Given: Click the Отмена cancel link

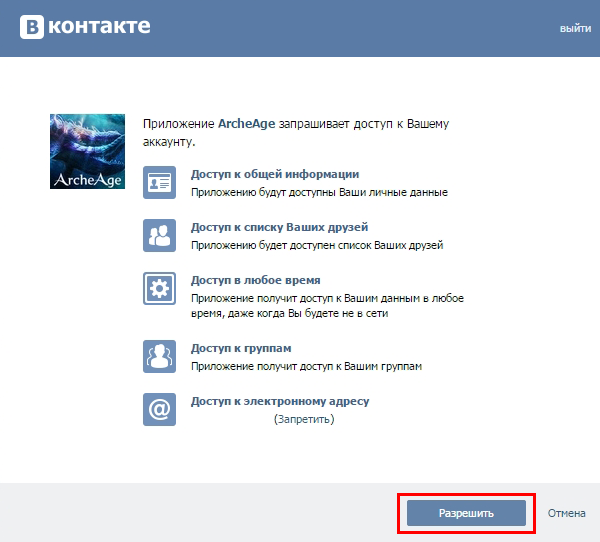Looking at the screenshot, I should [x=566, y=513].
